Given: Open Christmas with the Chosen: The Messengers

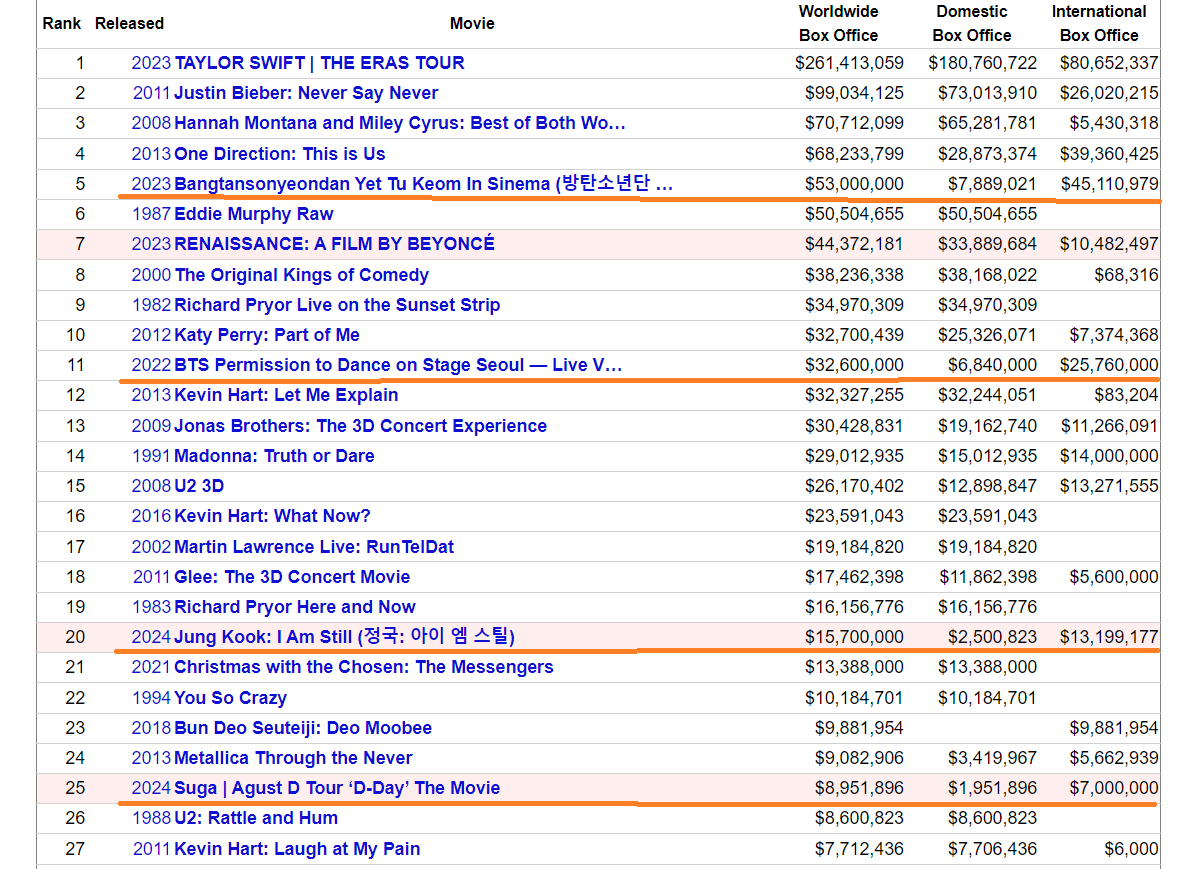Looking at the screenshot, I should pyautogui.click(x=364, y=667).
